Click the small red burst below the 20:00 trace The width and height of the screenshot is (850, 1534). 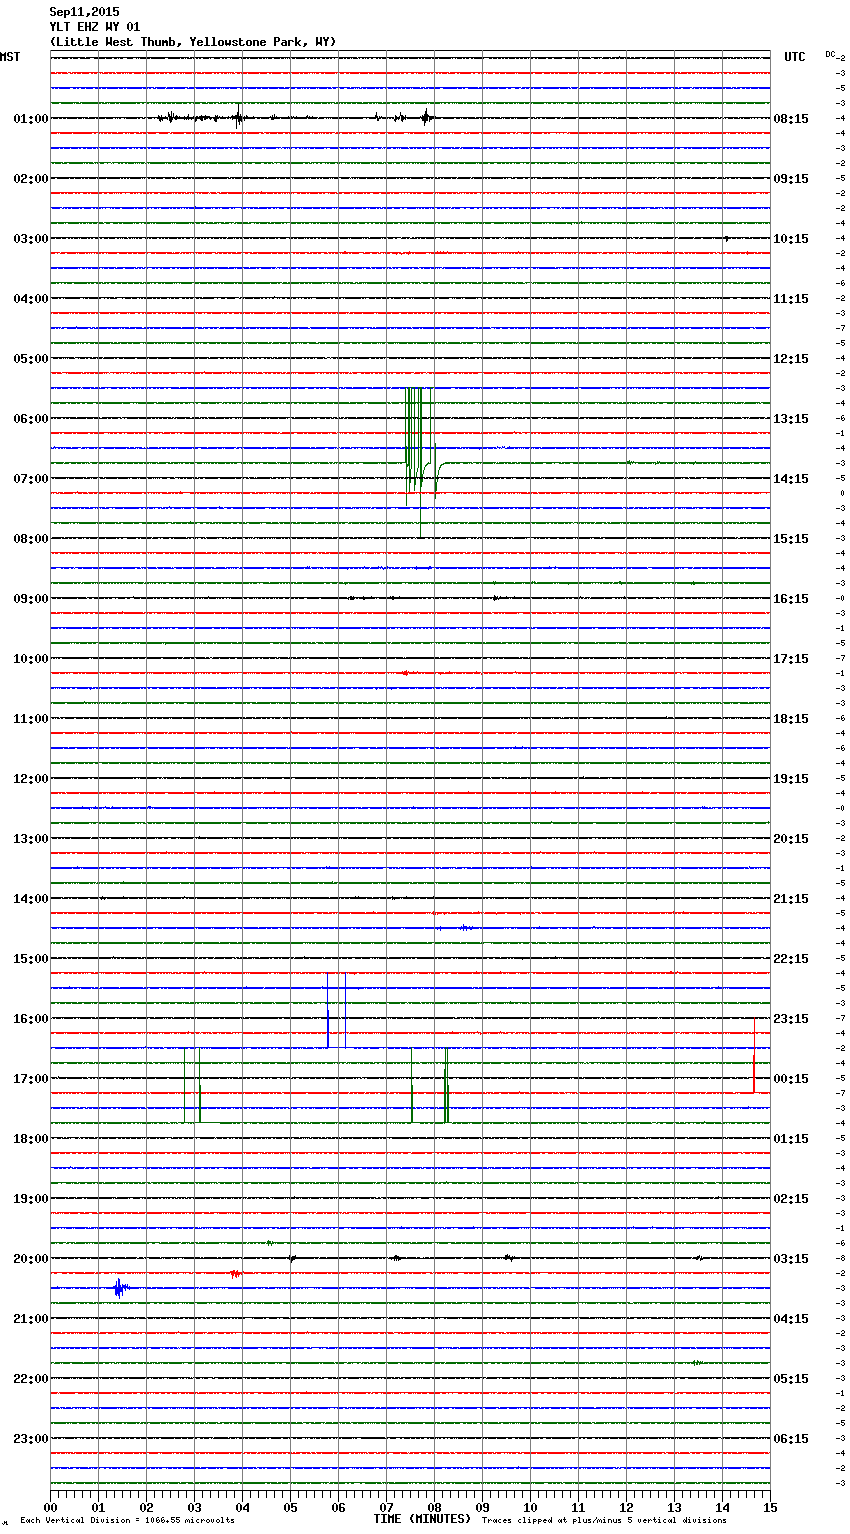234,1273
